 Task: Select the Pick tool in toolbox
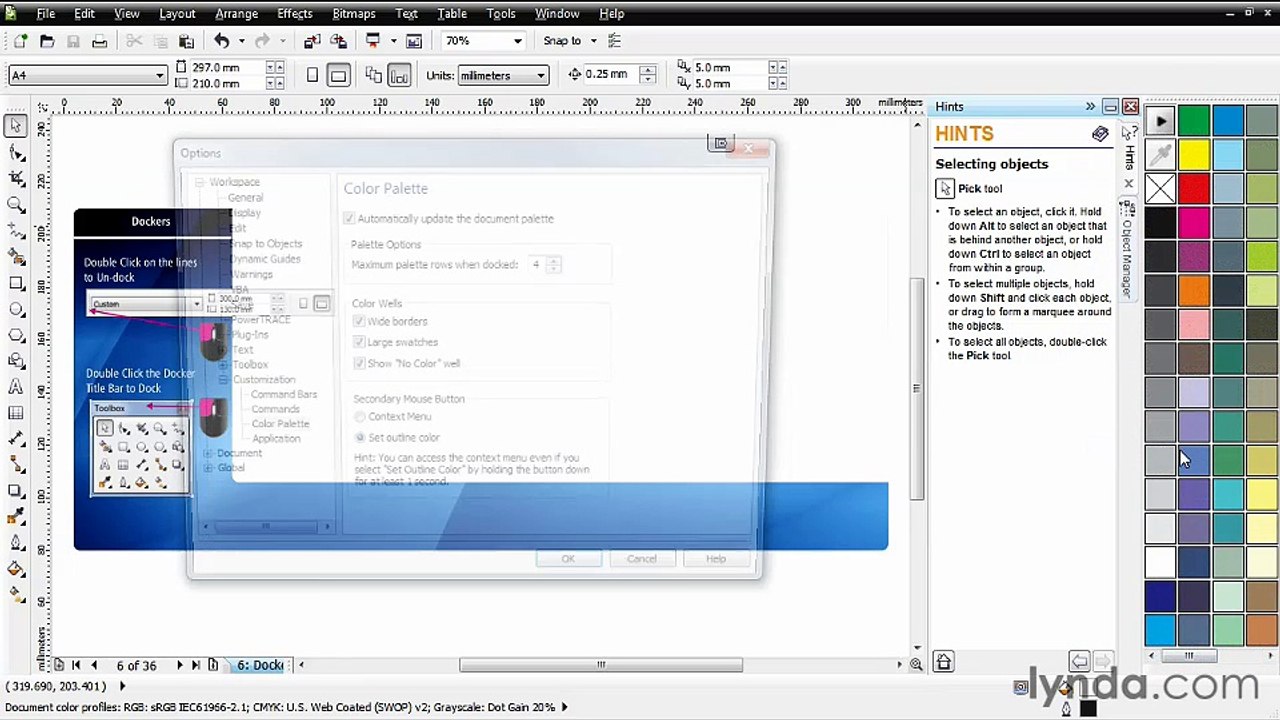(x=16, y=126)
